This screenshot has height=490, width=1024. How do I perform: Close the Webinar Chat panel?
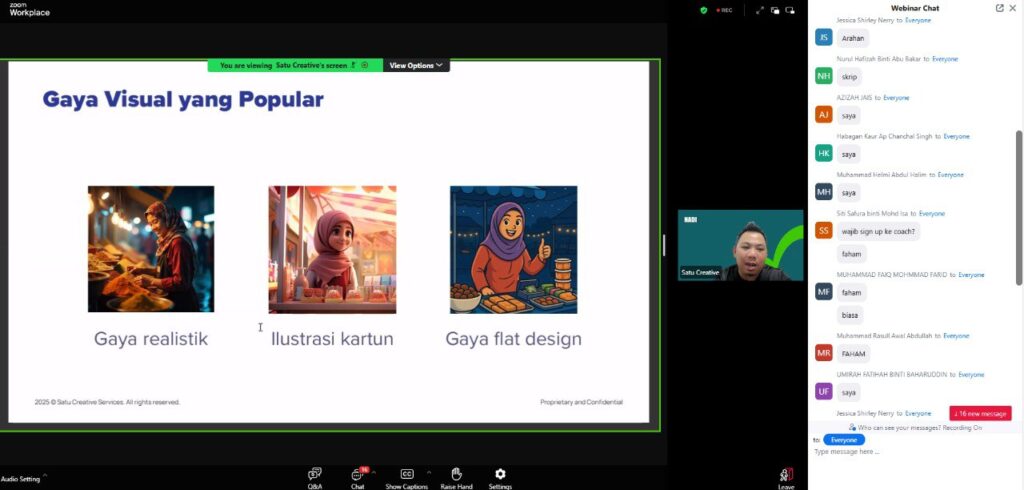coord(1014,8)
